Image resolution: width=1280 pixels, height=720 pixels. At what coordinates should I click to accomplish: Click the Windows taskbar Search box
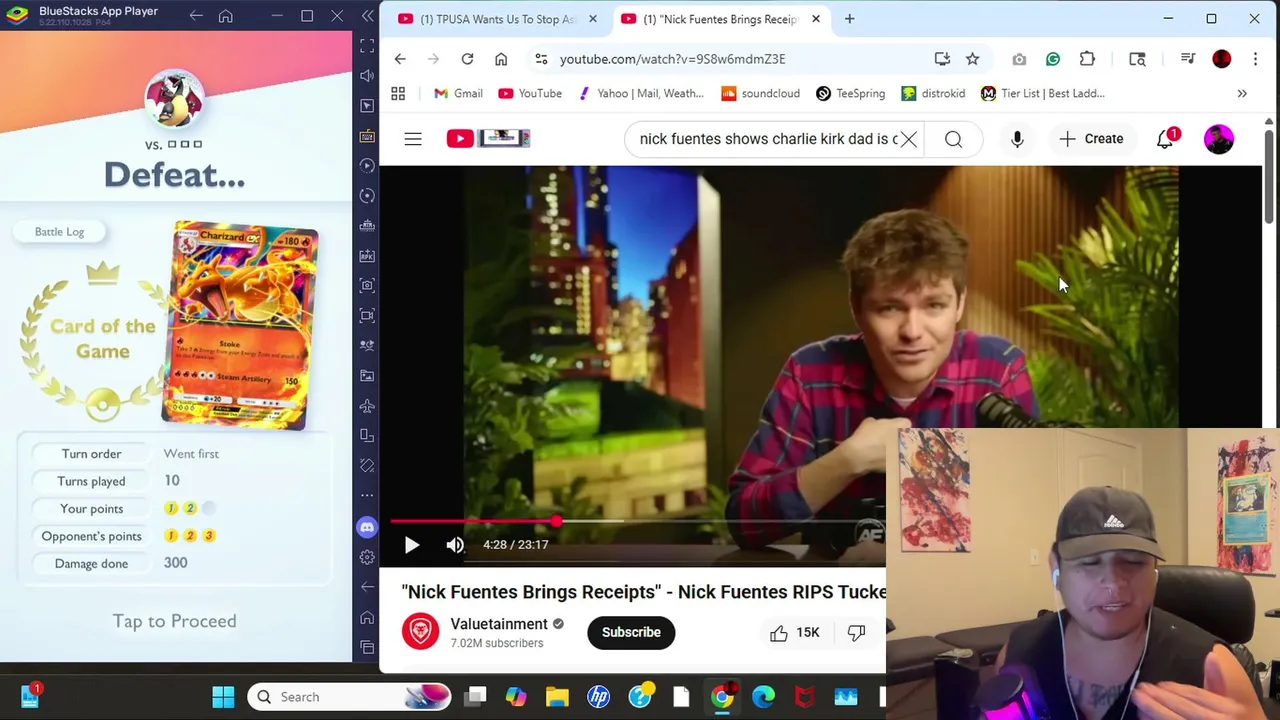point(349,697)
